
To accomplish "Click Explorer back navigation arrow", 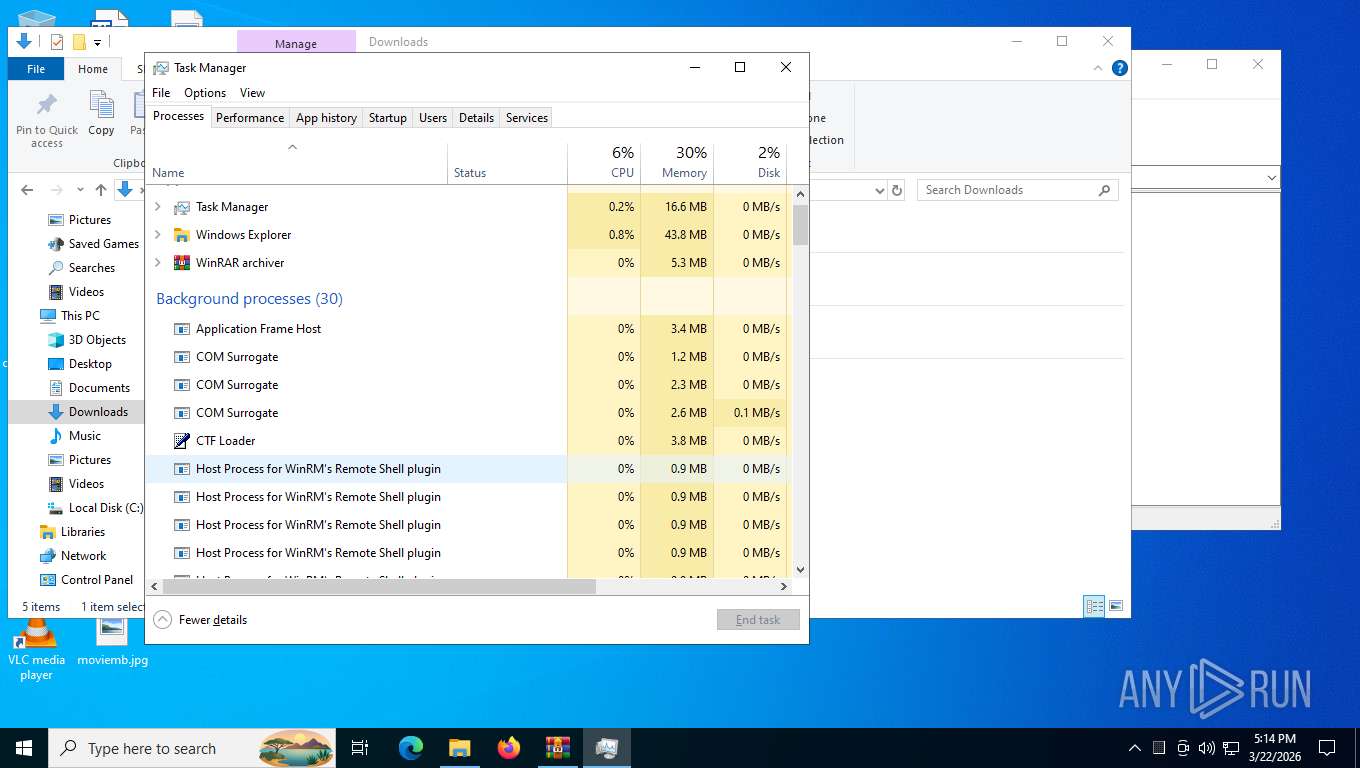I will pyautogui.click(x=27, y=190).
